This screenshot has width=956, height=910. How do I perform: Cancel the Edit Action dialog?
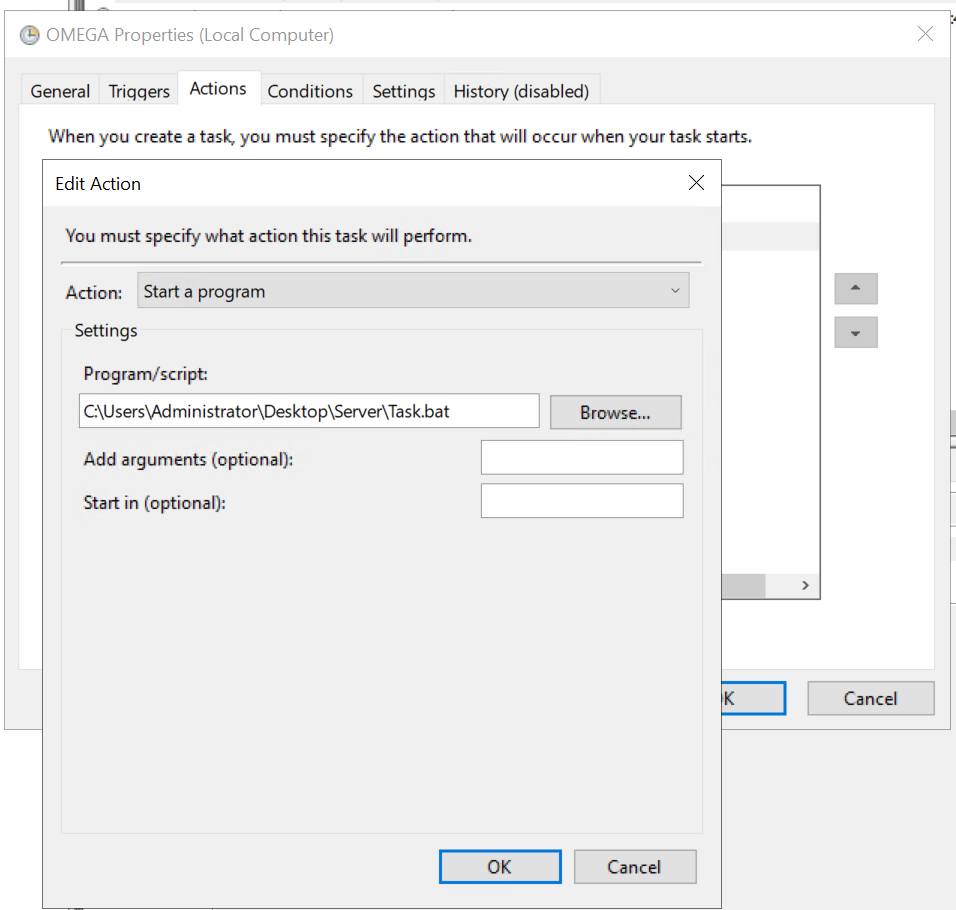point(634,867)
